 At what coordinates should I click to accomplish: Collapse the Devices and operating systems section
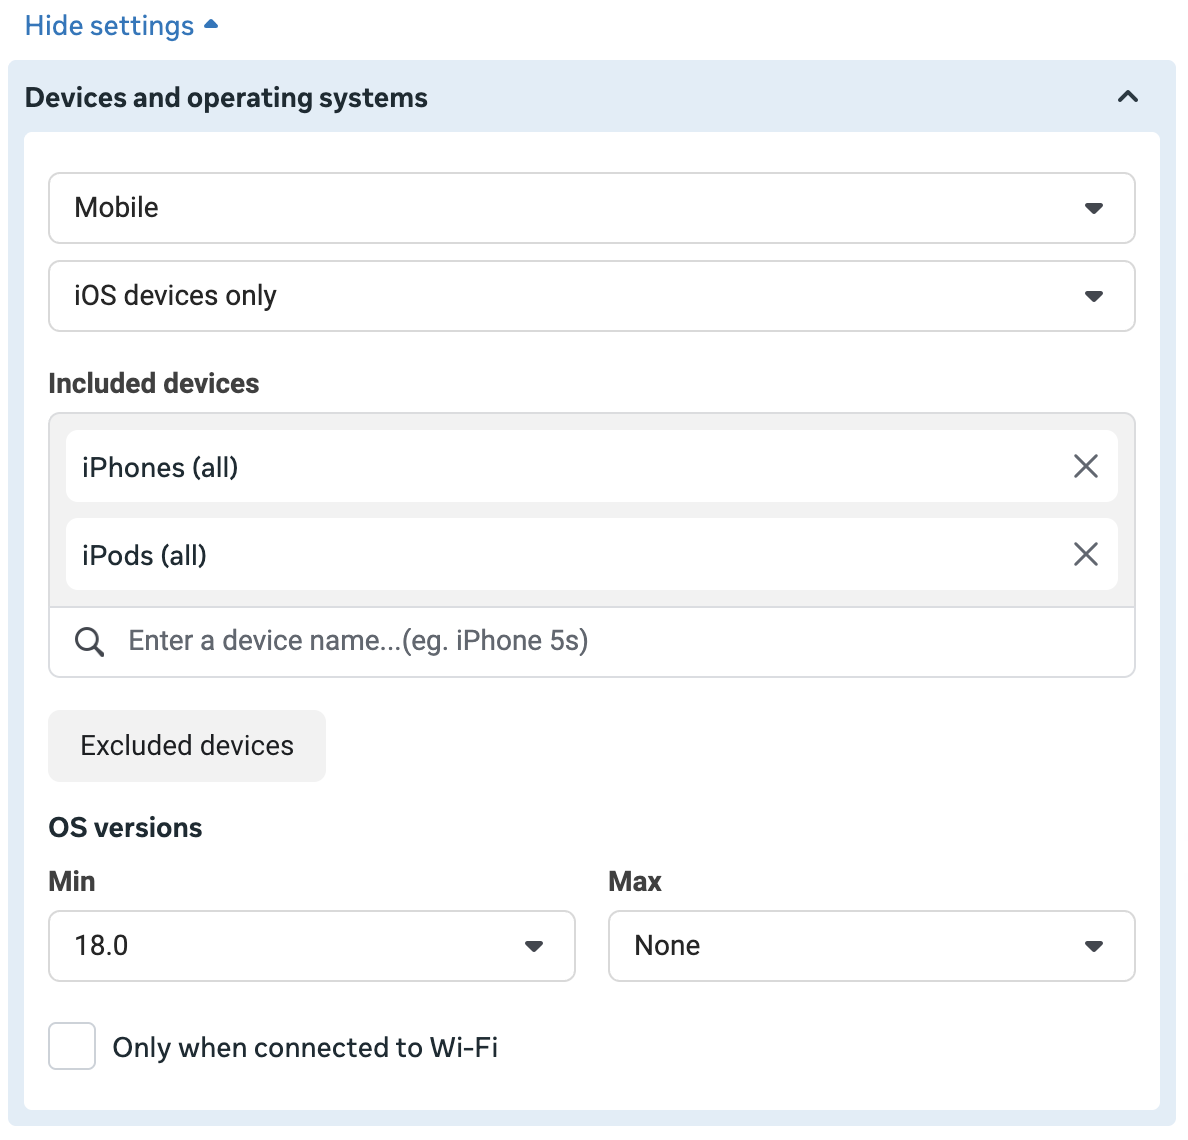1127,97
